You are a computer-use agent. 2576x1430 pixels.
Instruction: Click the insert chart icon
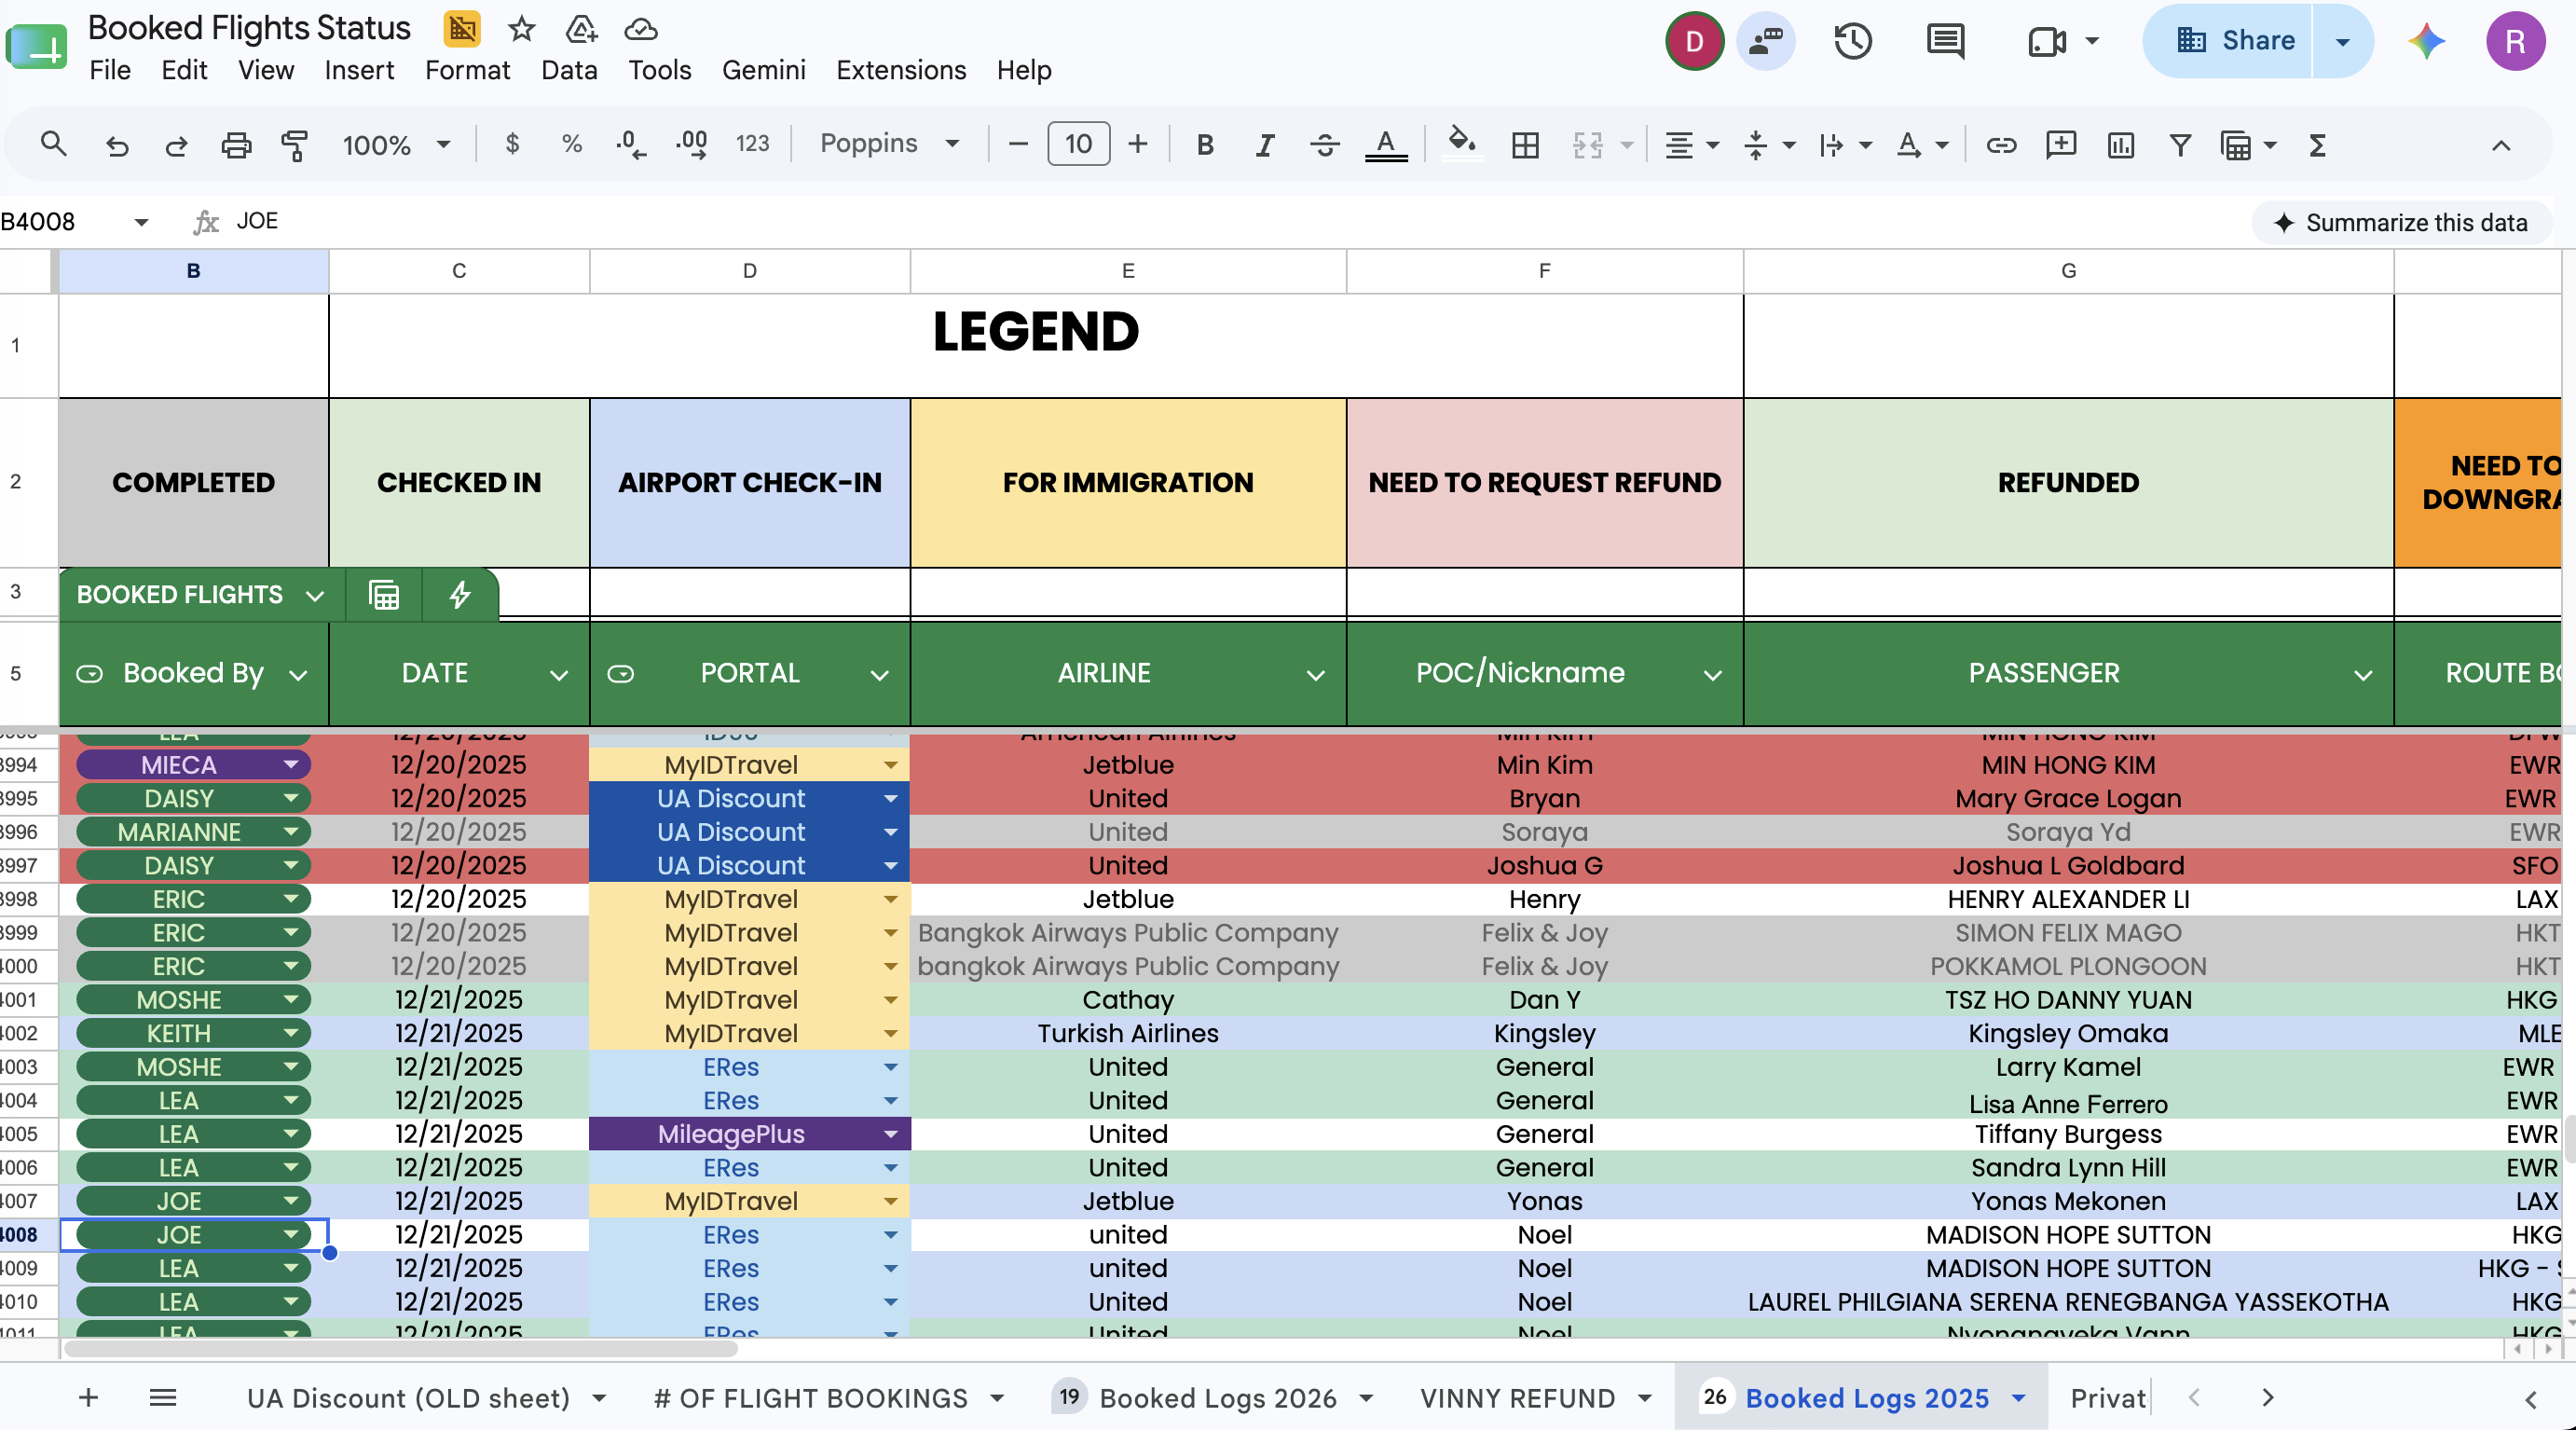[2120, 145]
